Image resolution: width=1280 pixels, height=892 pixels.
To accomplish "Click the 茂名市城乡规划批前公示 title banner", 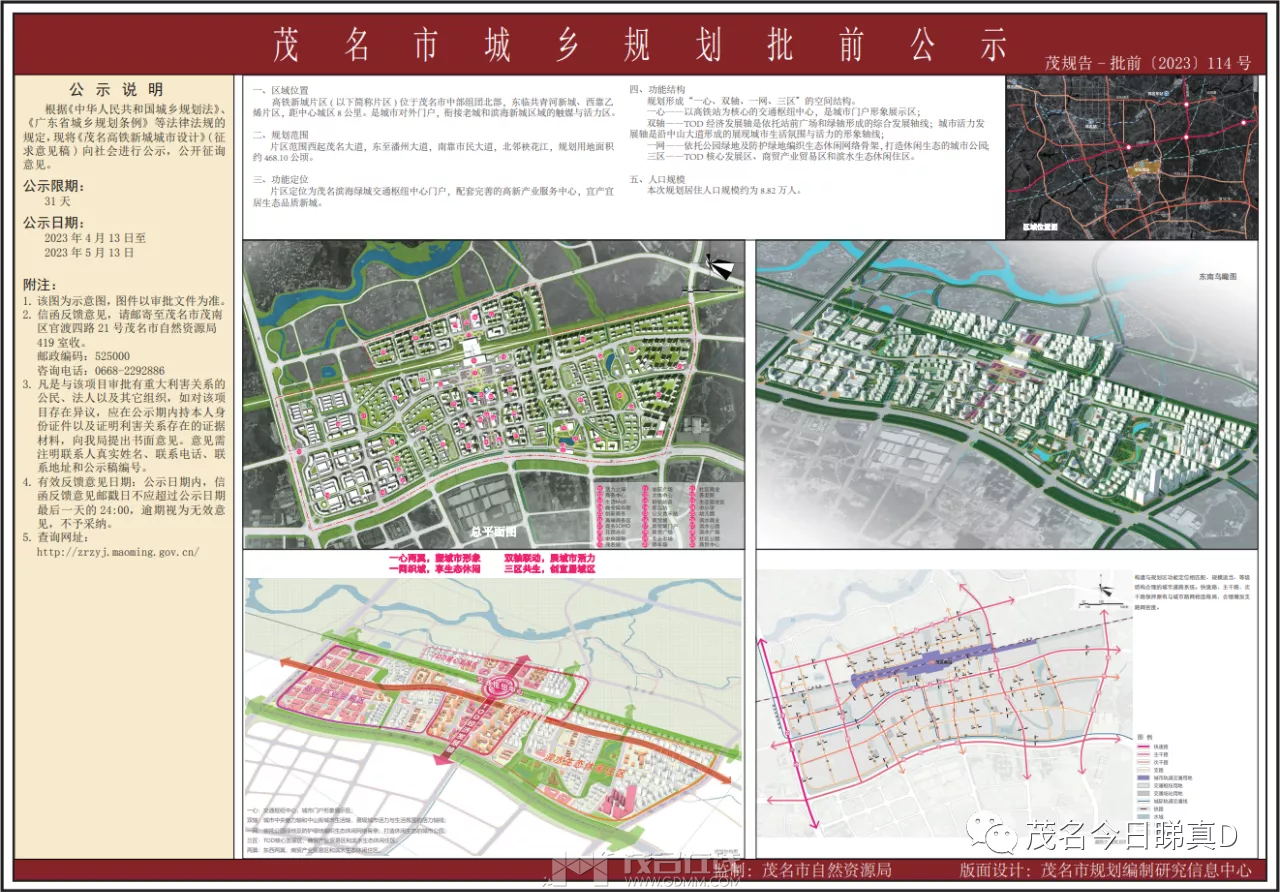I will [640, 46].
